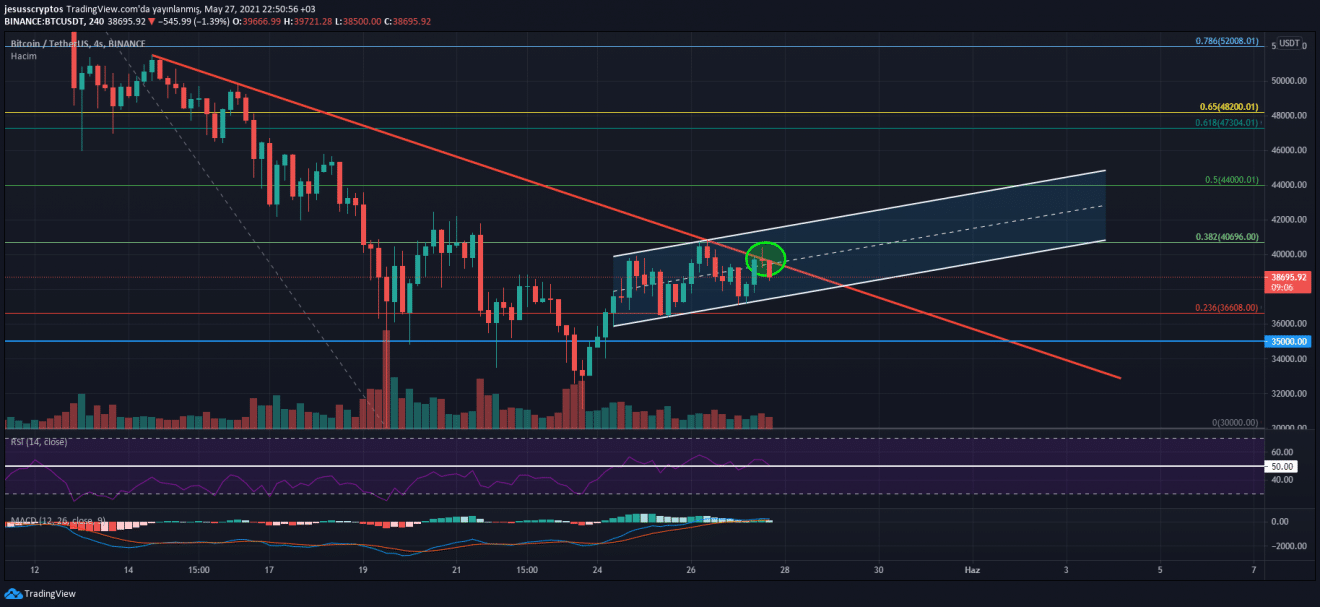1320x607 pixels.
Task: Open RSI (14, close) indicator legend
Action: 39,441
